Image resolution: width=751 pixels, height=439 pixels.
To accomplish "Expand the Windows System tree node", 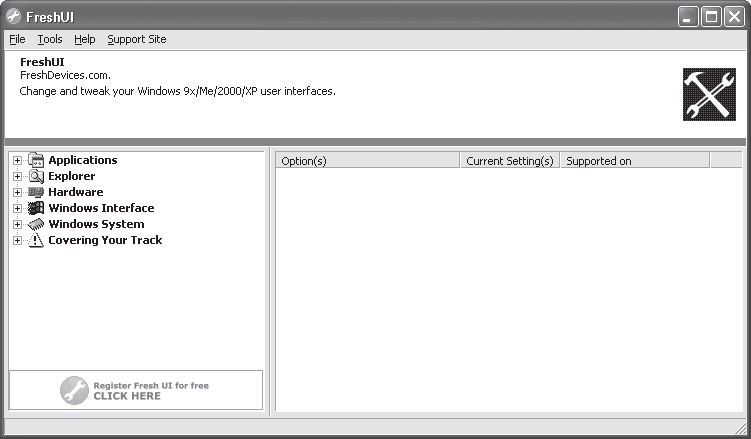I will pos(17,224).
